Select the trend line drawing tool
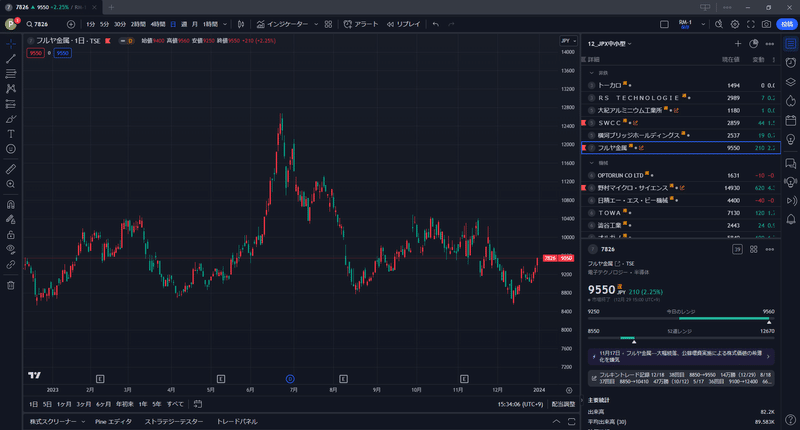The width and height of the screenshot is (800, 430). [x=11, y=59]
